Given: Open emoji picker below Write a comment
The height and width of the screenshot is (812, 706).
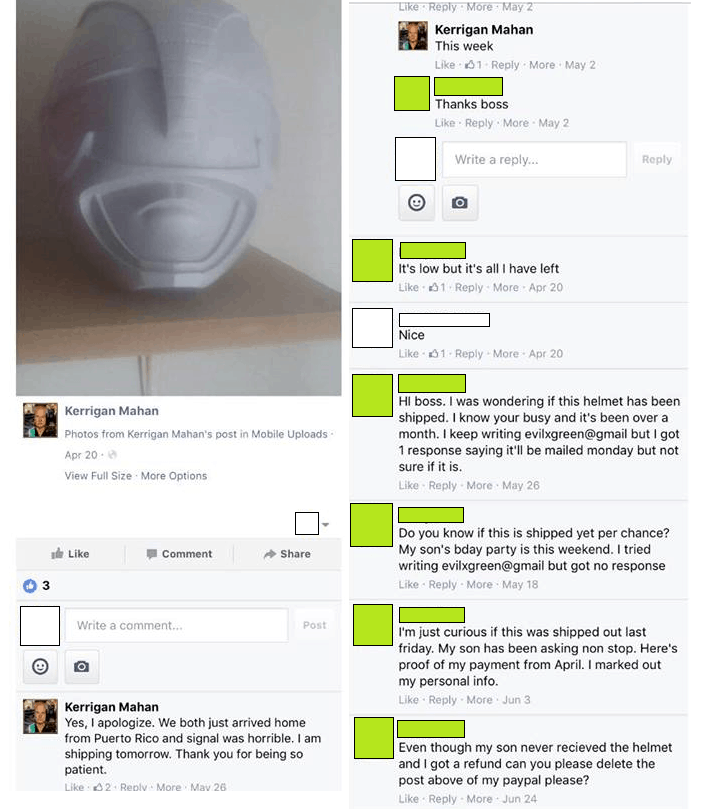Looking at the screenshot, I should click(40, 666).
